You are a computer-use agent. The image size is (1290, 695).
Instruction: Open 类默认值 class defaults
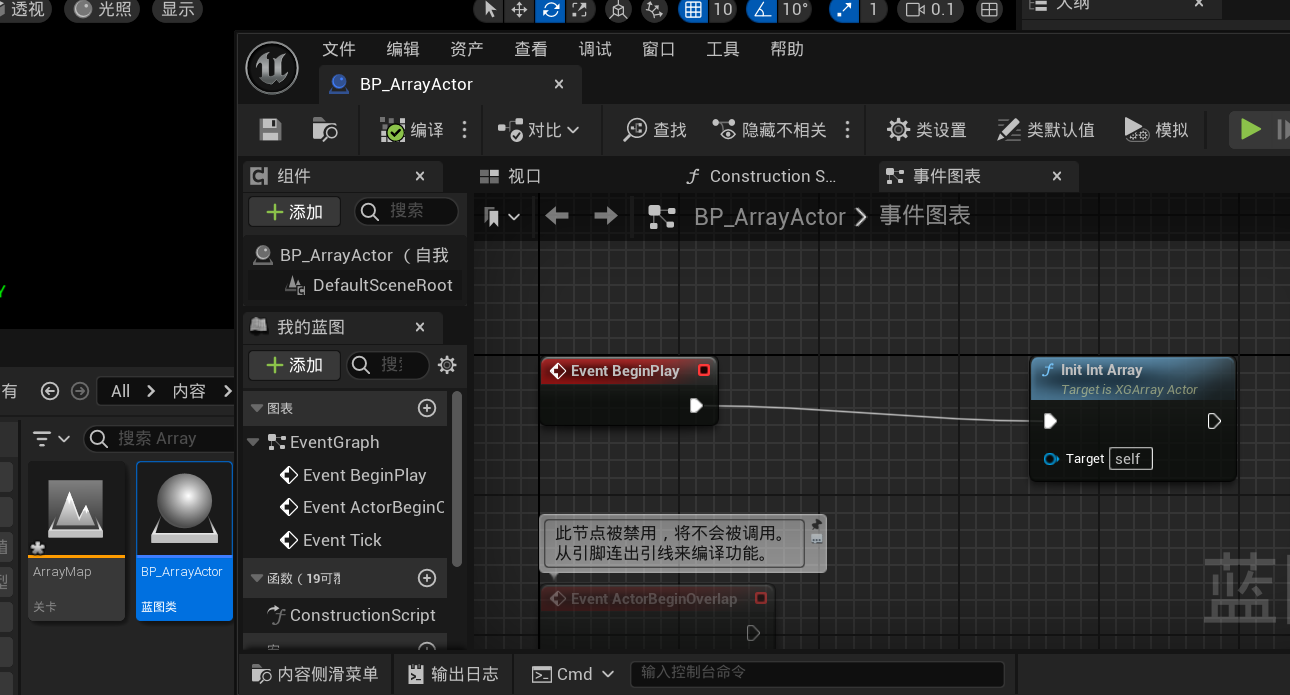point(1046,130)
